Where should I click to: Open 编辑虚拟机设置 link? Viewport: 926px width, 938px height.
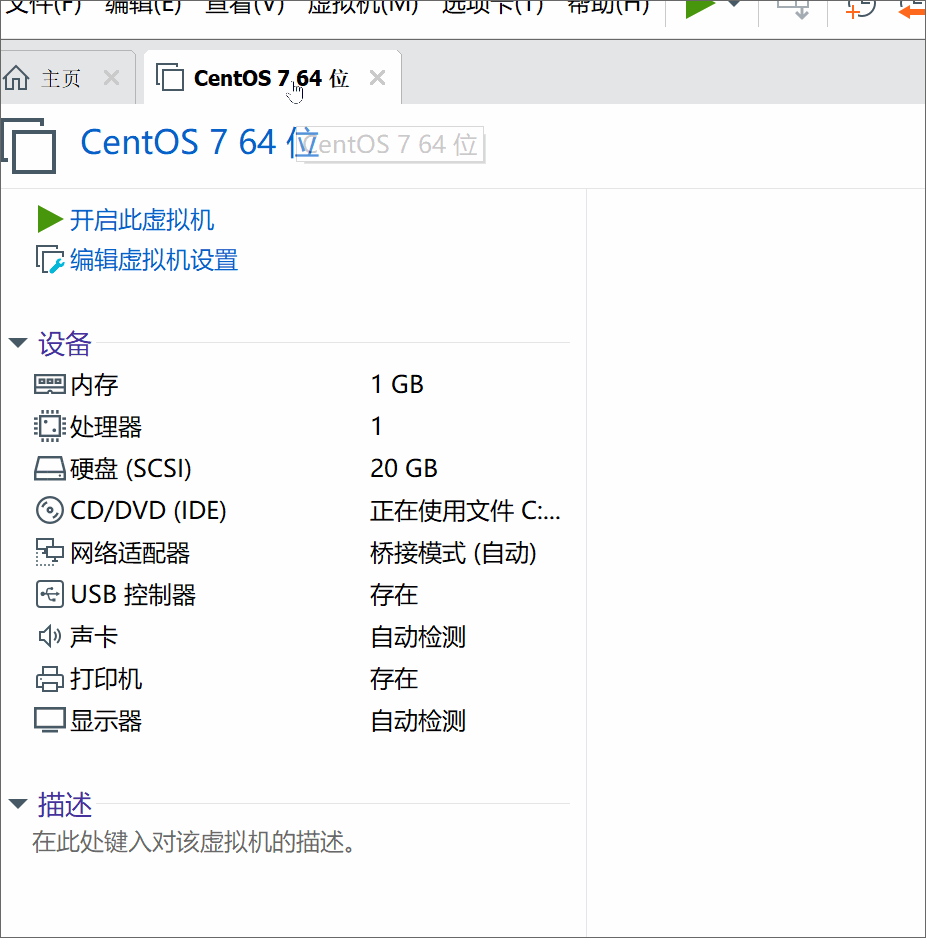pos(154,260)
